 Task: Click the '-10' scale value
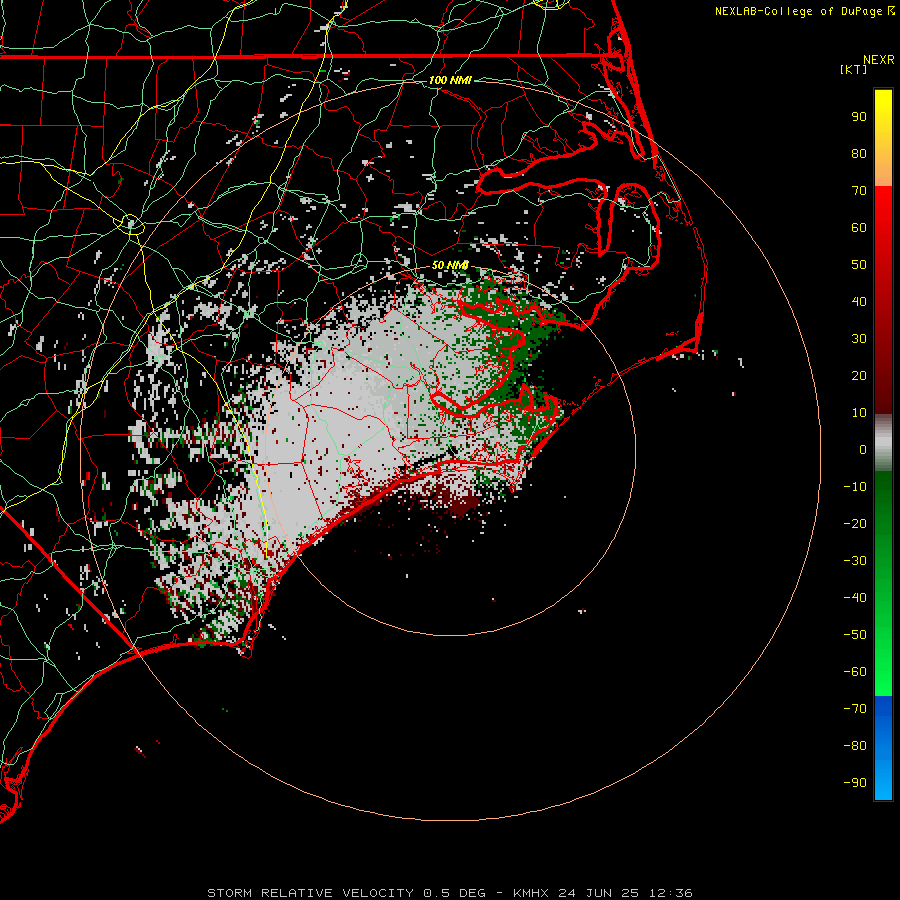tap(855, 487)
